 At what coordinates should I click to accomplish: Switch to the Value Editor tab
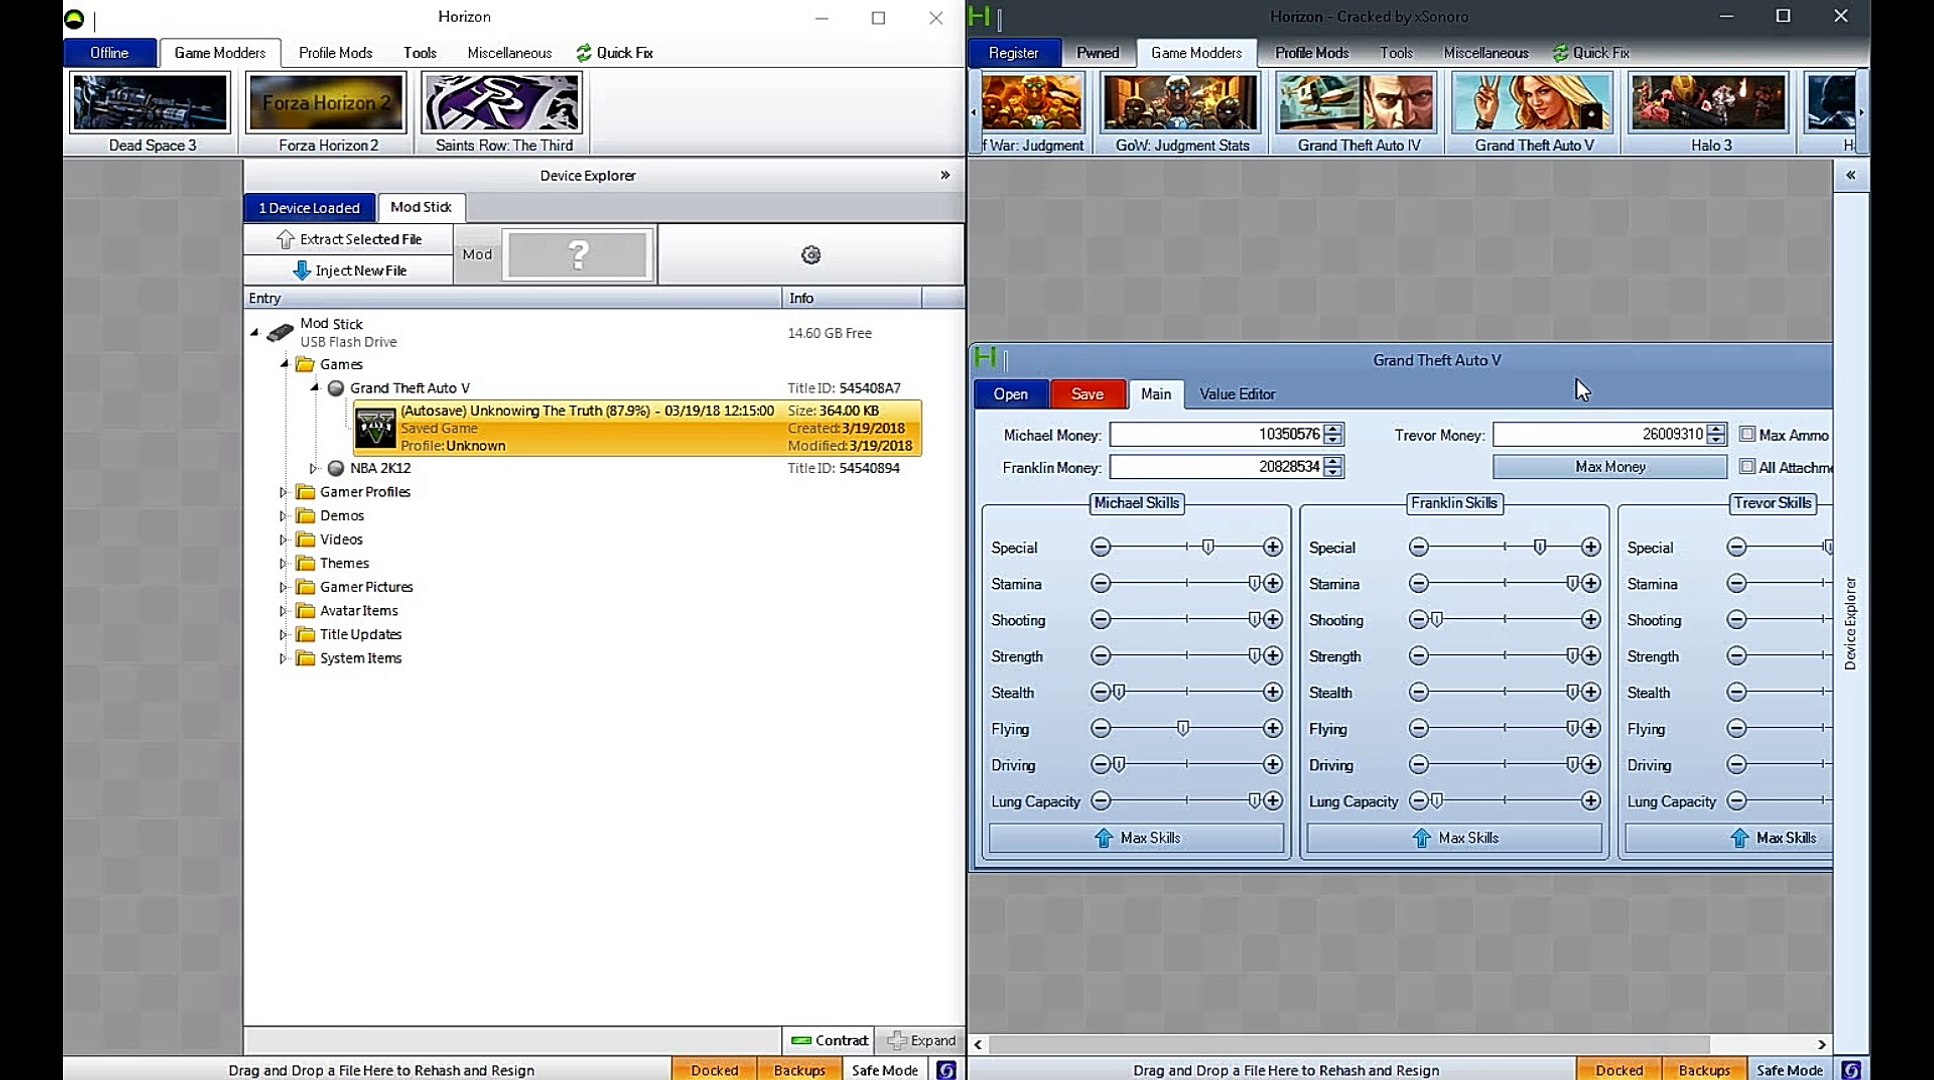(1237, 394)
